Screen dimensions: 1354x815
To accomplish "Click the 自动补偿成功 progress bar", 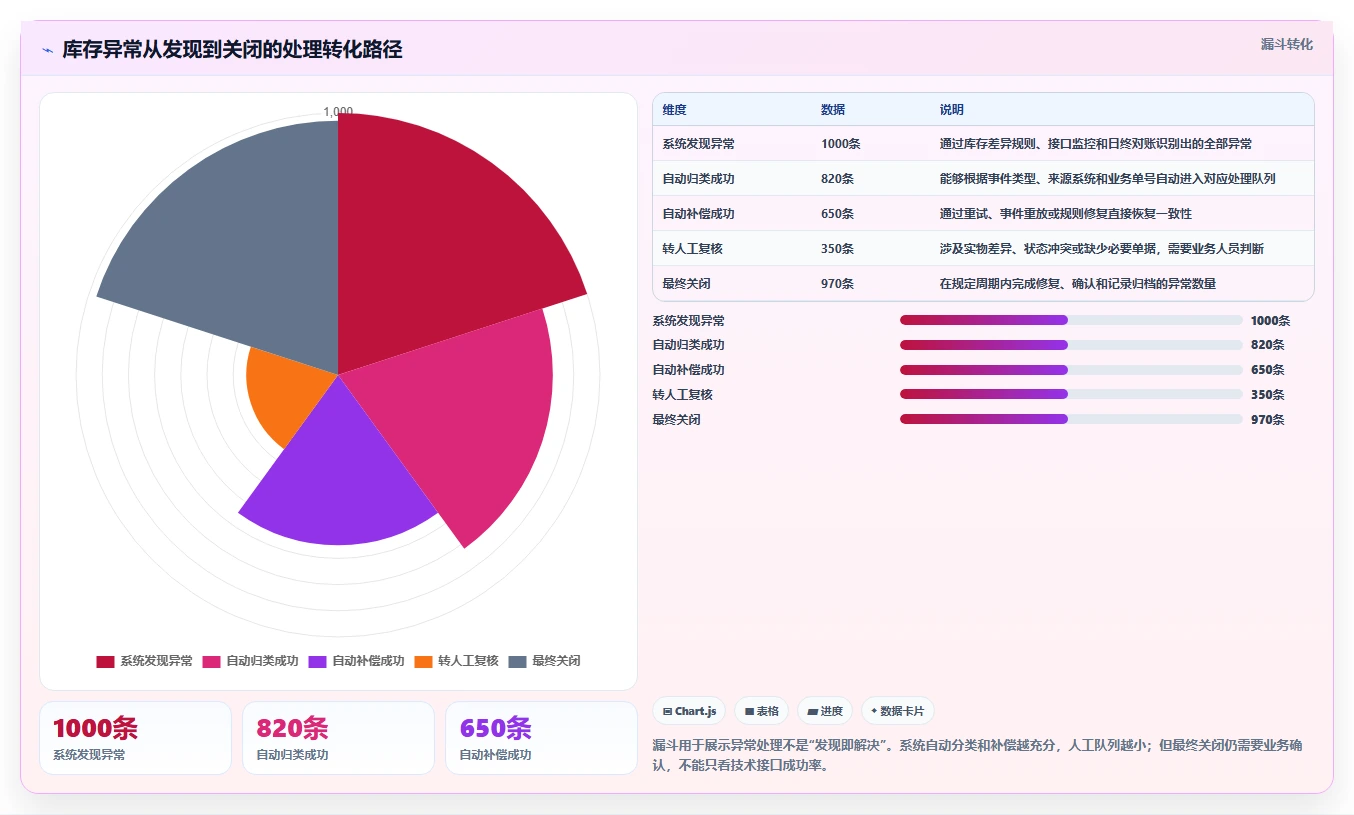I will [1071, 370].
